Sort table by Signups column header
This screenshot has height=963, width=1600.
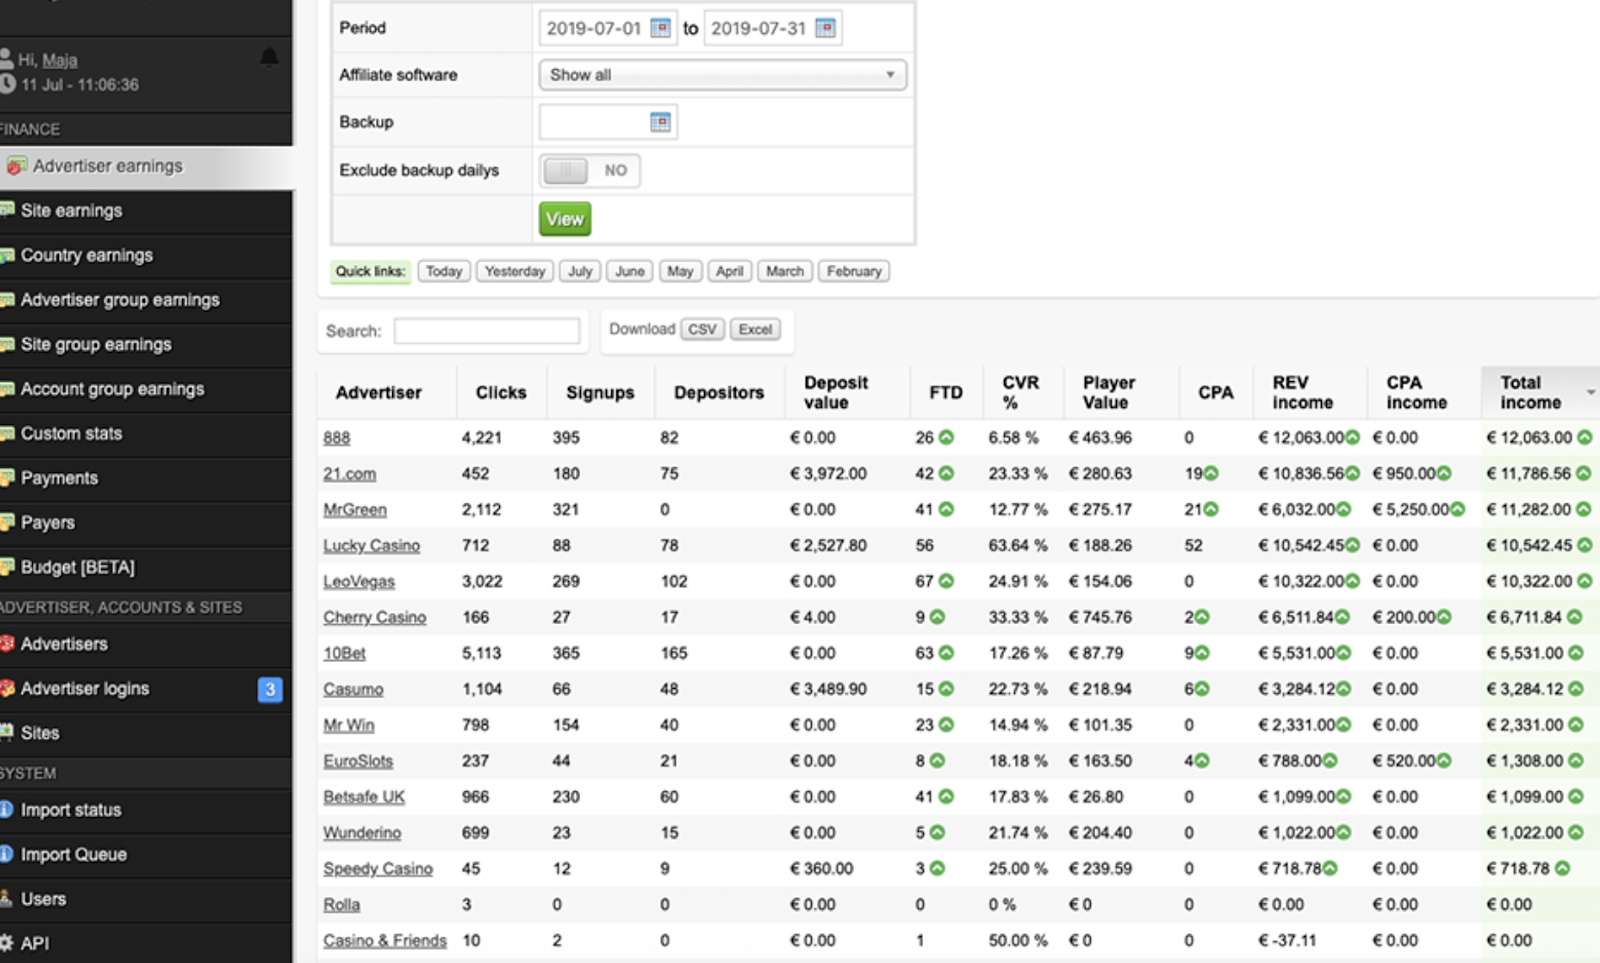[x=600, y=393]
